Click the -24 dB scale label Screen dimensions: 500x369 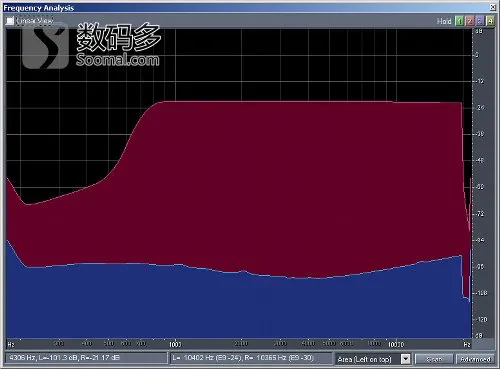click(480, 108)
